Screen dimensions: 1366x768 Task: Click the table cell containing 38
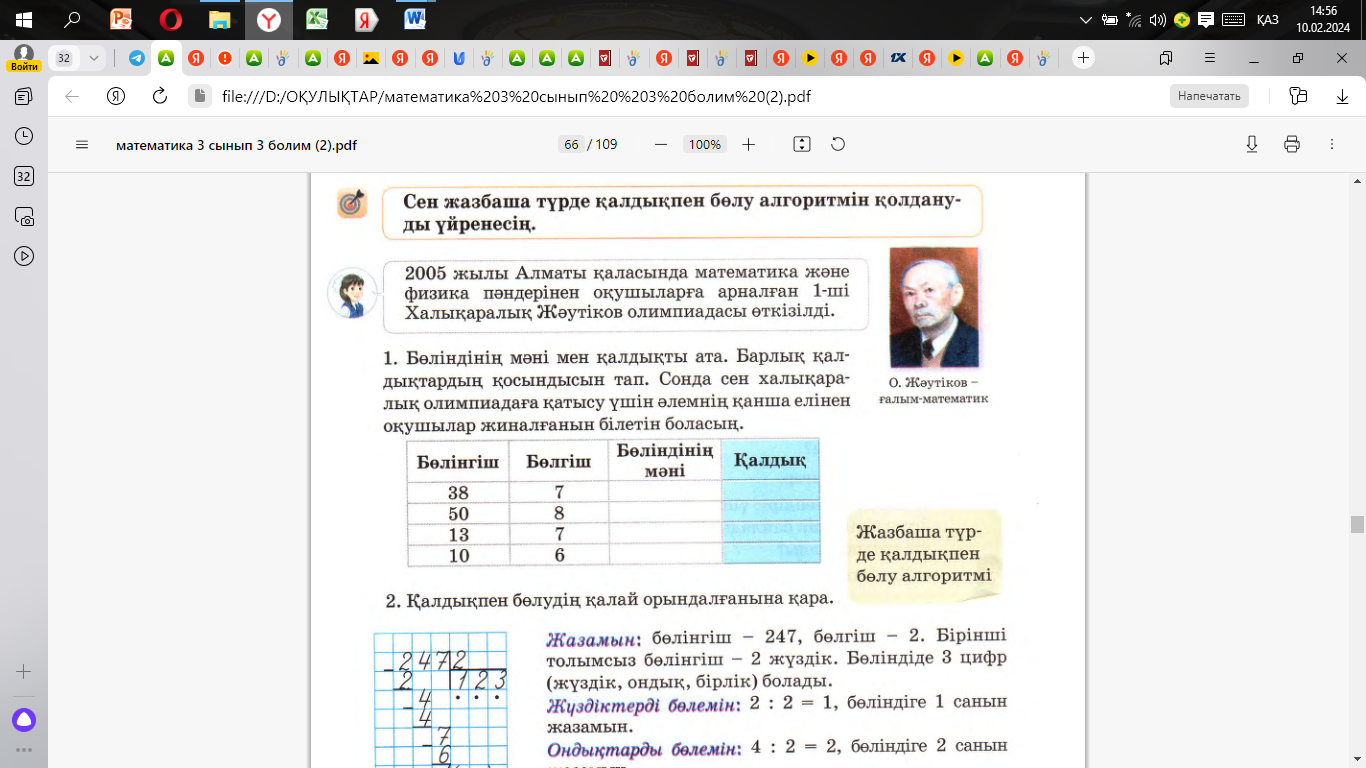coord(458,492)
